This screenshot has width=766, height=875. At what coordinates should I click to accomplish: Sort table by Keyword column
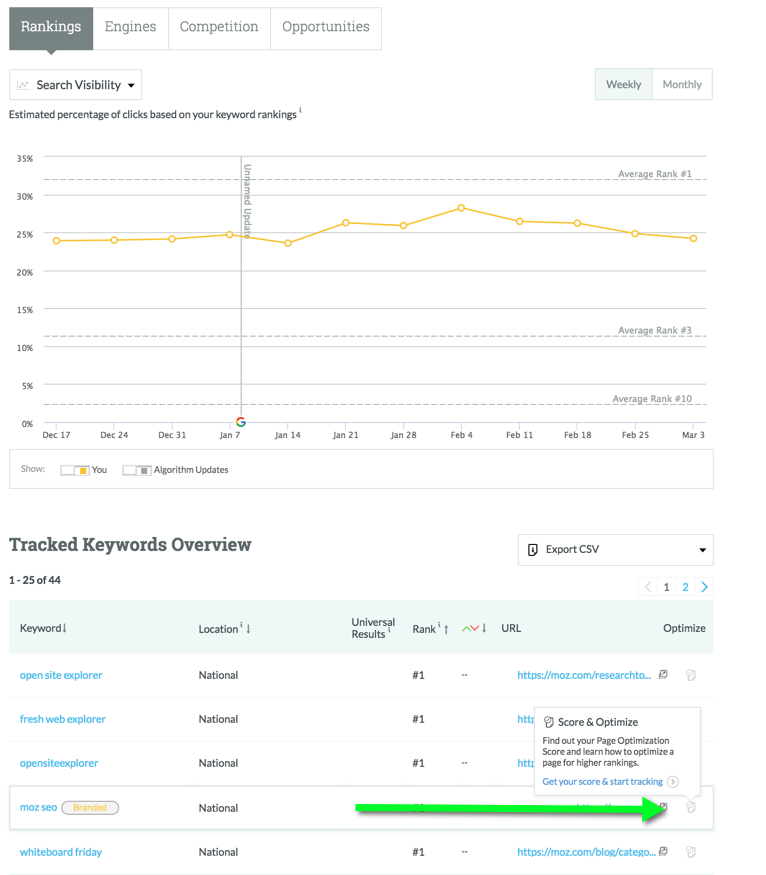[43, 628]
